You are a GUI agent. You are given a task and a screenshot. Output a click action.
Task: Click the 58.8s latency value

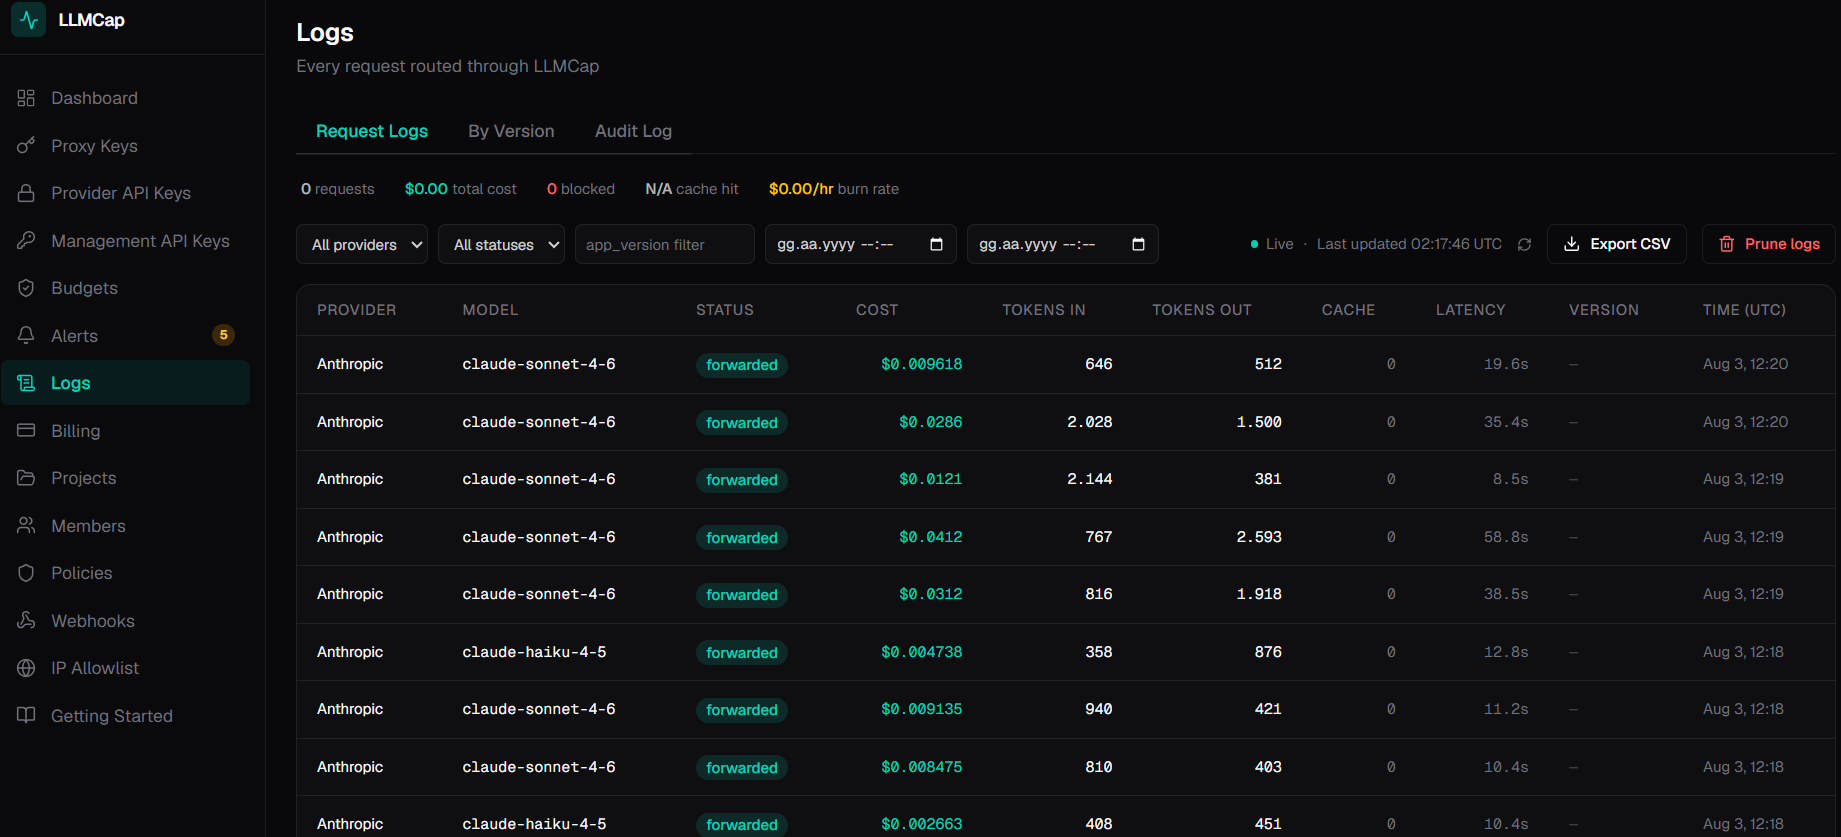pyautogui.click(x=1506, y=537)
